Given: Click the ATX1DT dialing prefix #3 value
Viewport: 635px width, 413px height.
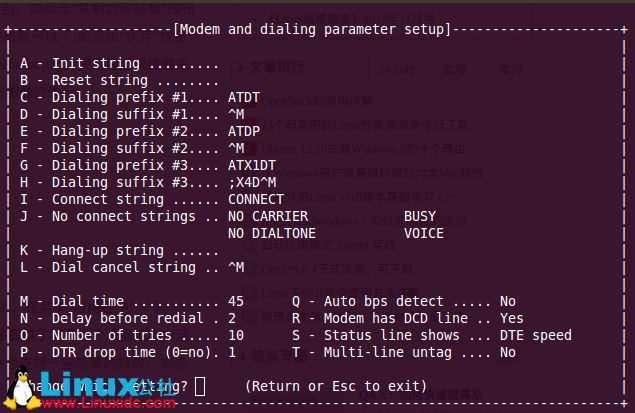Looking at the screenshot, I should (252, 165).
